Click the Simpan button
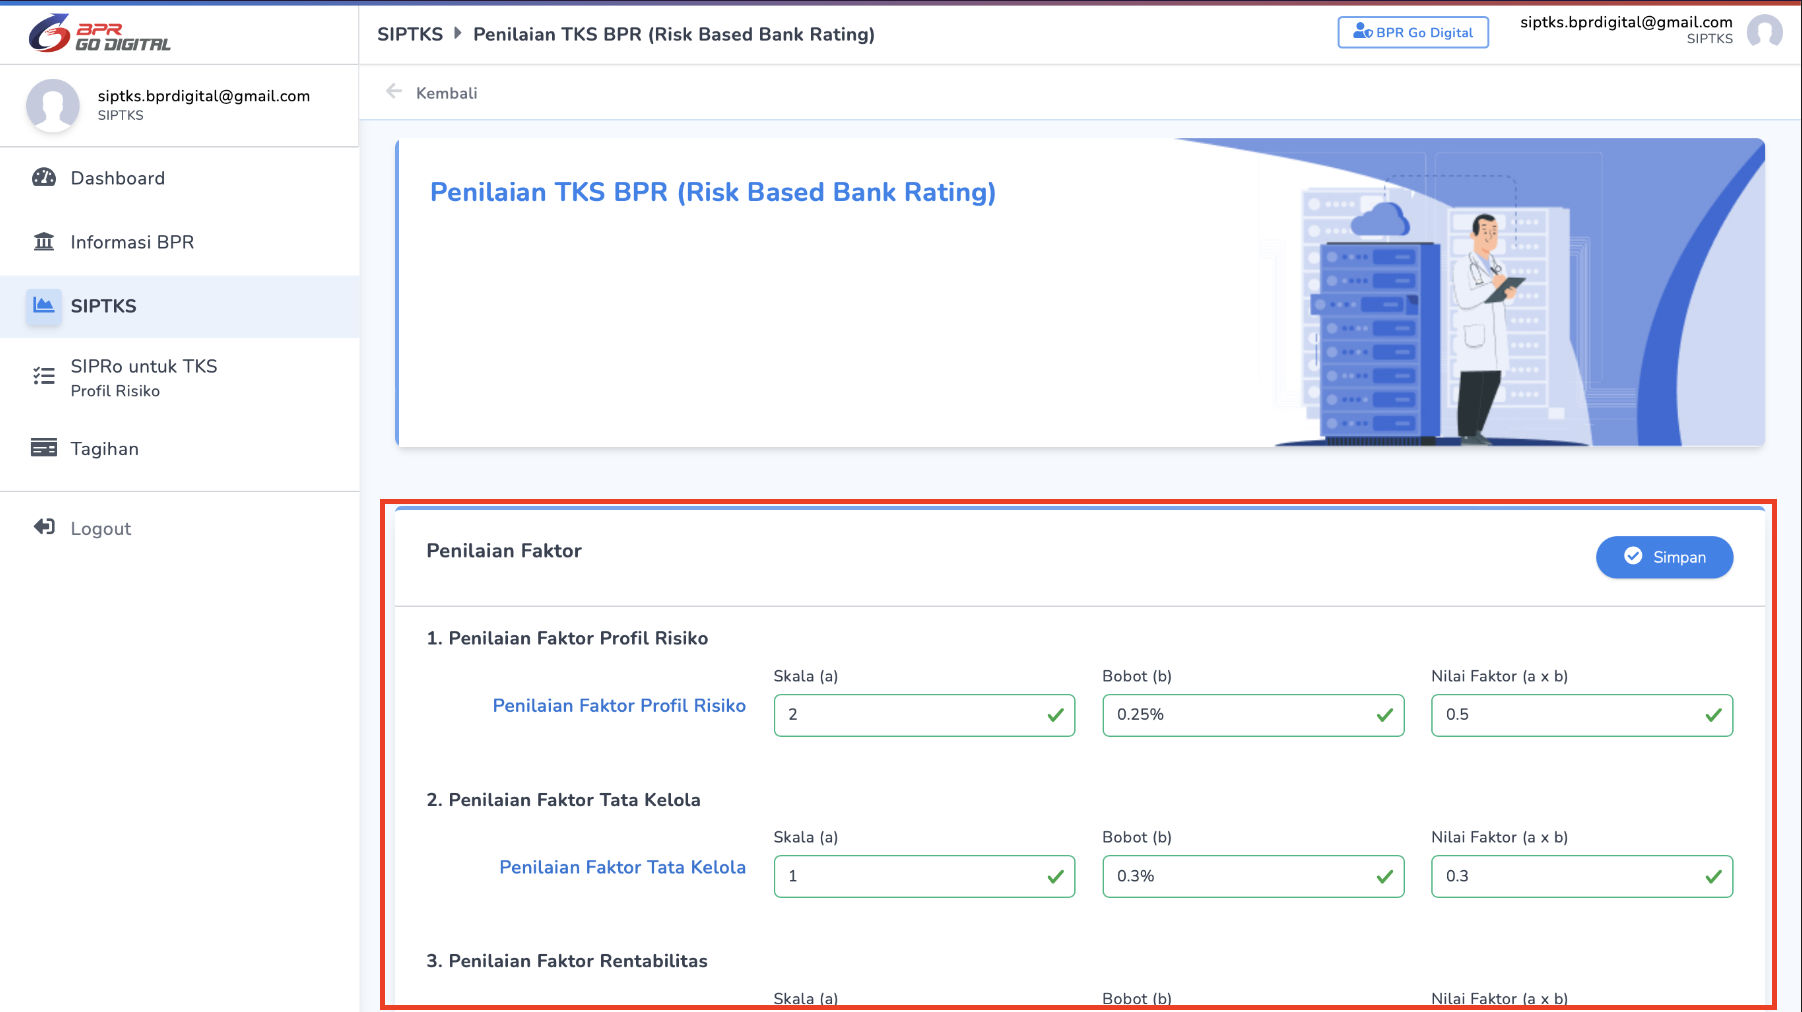The width and height of the screenshot is (1802, 1012). pyautogui.click(x=1664, y=557)
